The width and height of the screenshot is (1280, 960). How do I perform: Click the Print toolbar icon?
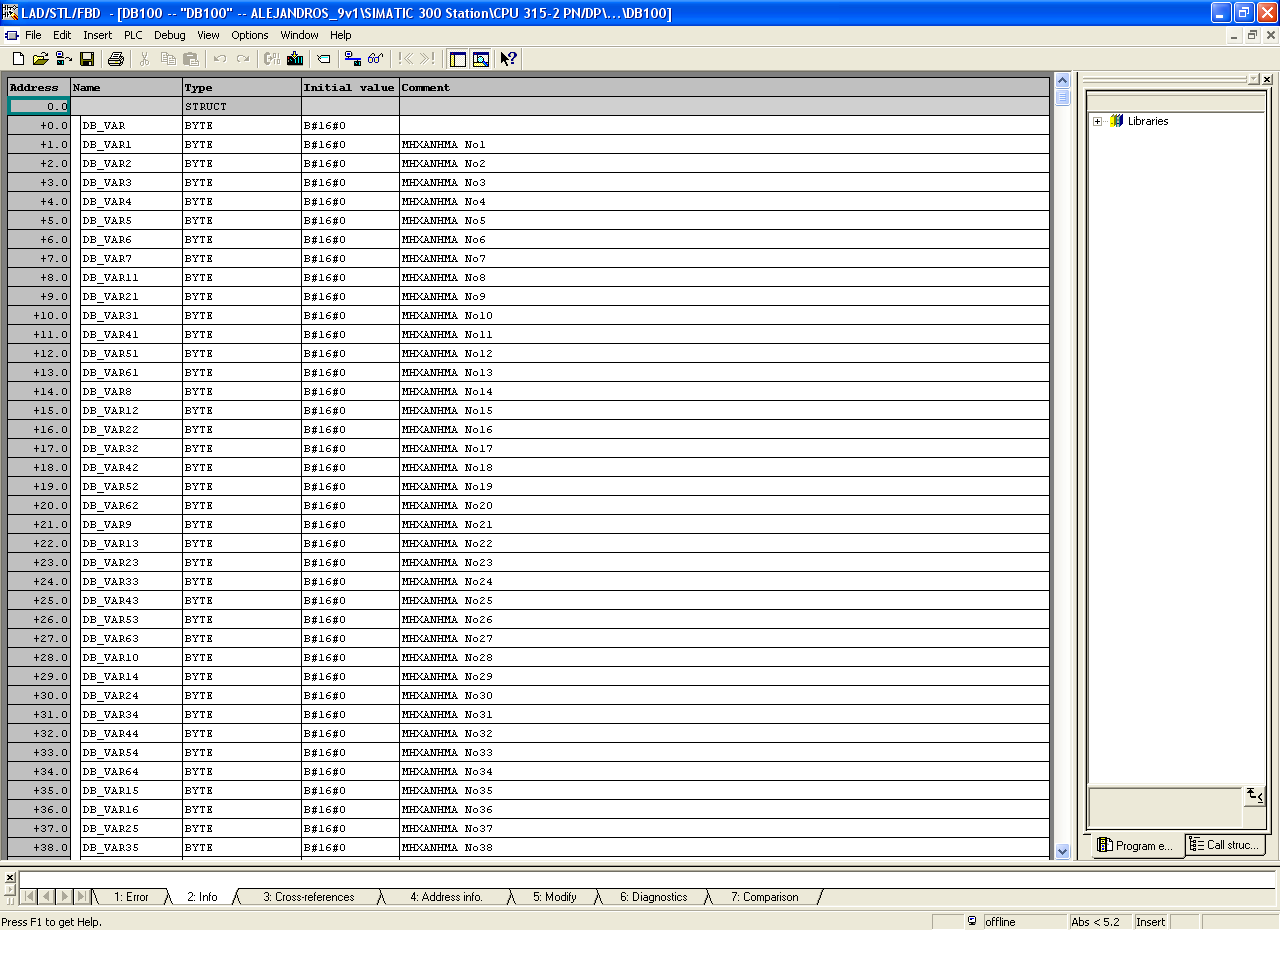pyautogui.click(x=116, y=59)
